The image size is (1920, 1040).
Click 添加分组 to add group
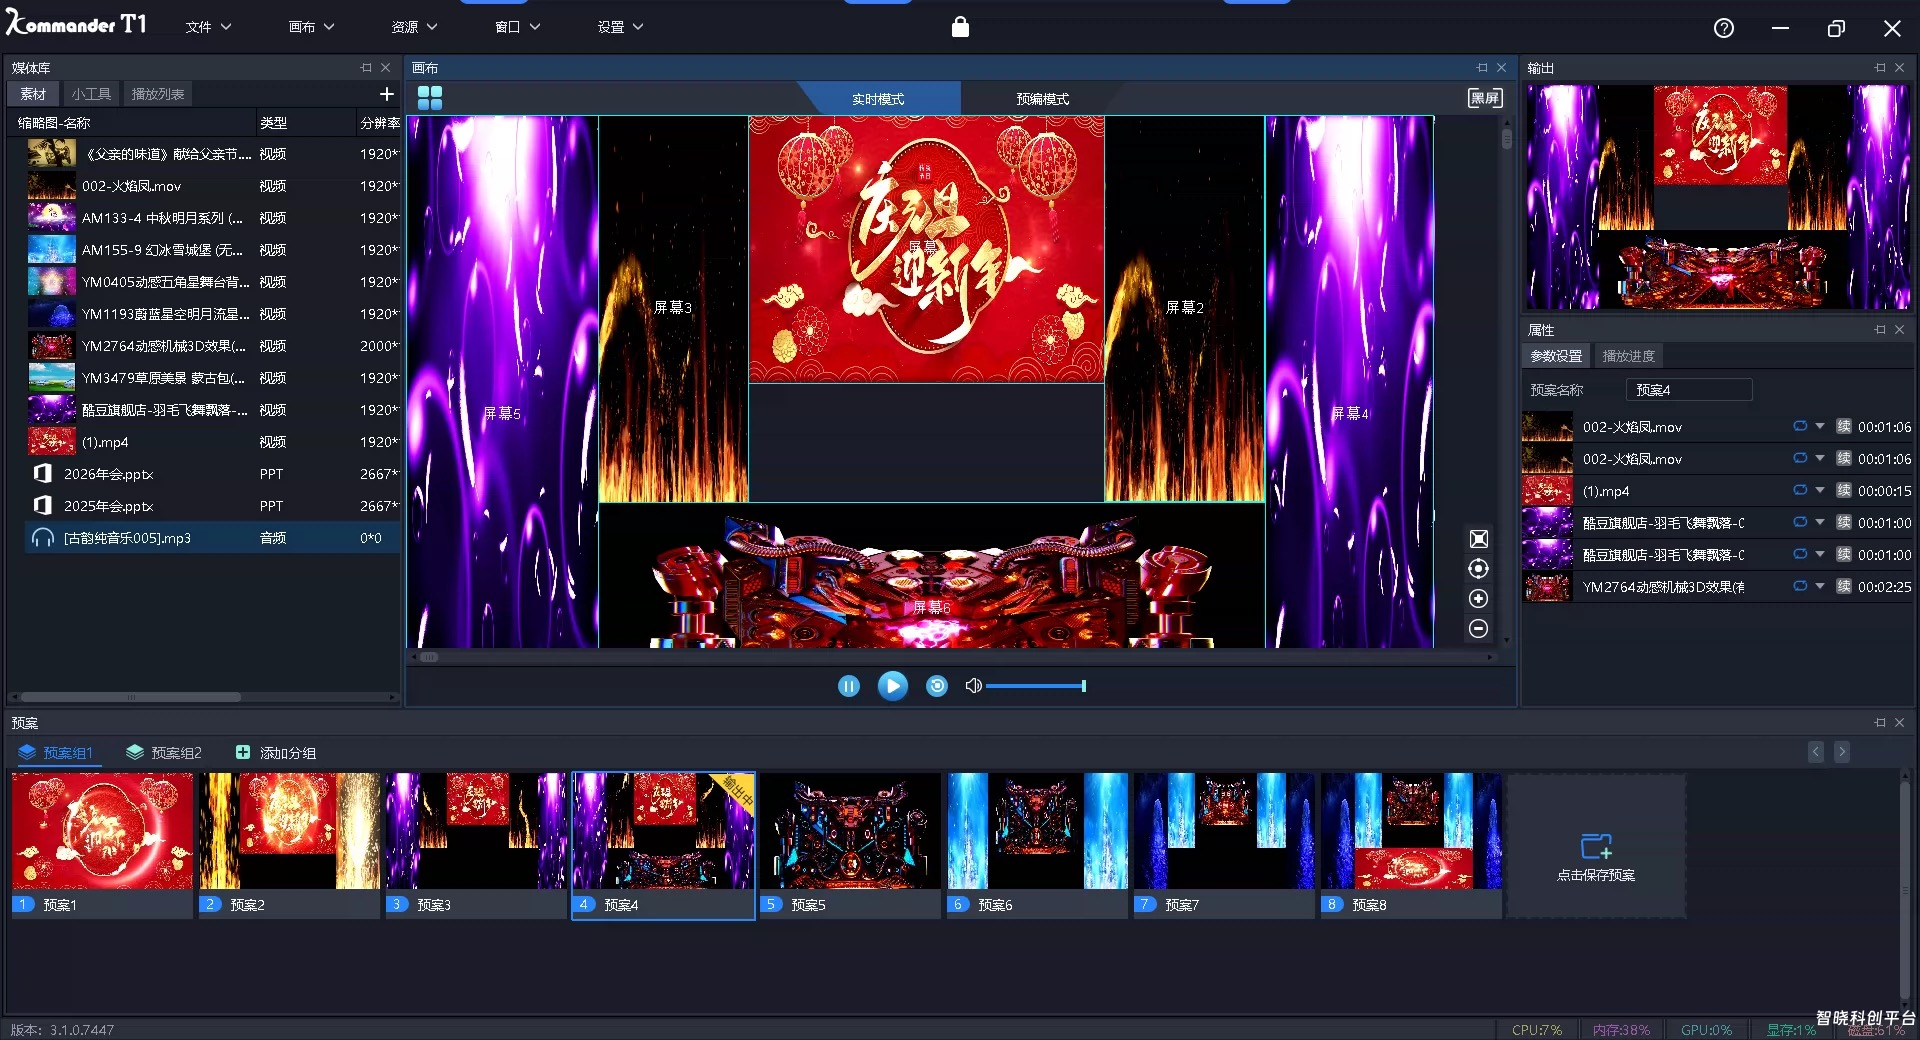click(276, 753)
